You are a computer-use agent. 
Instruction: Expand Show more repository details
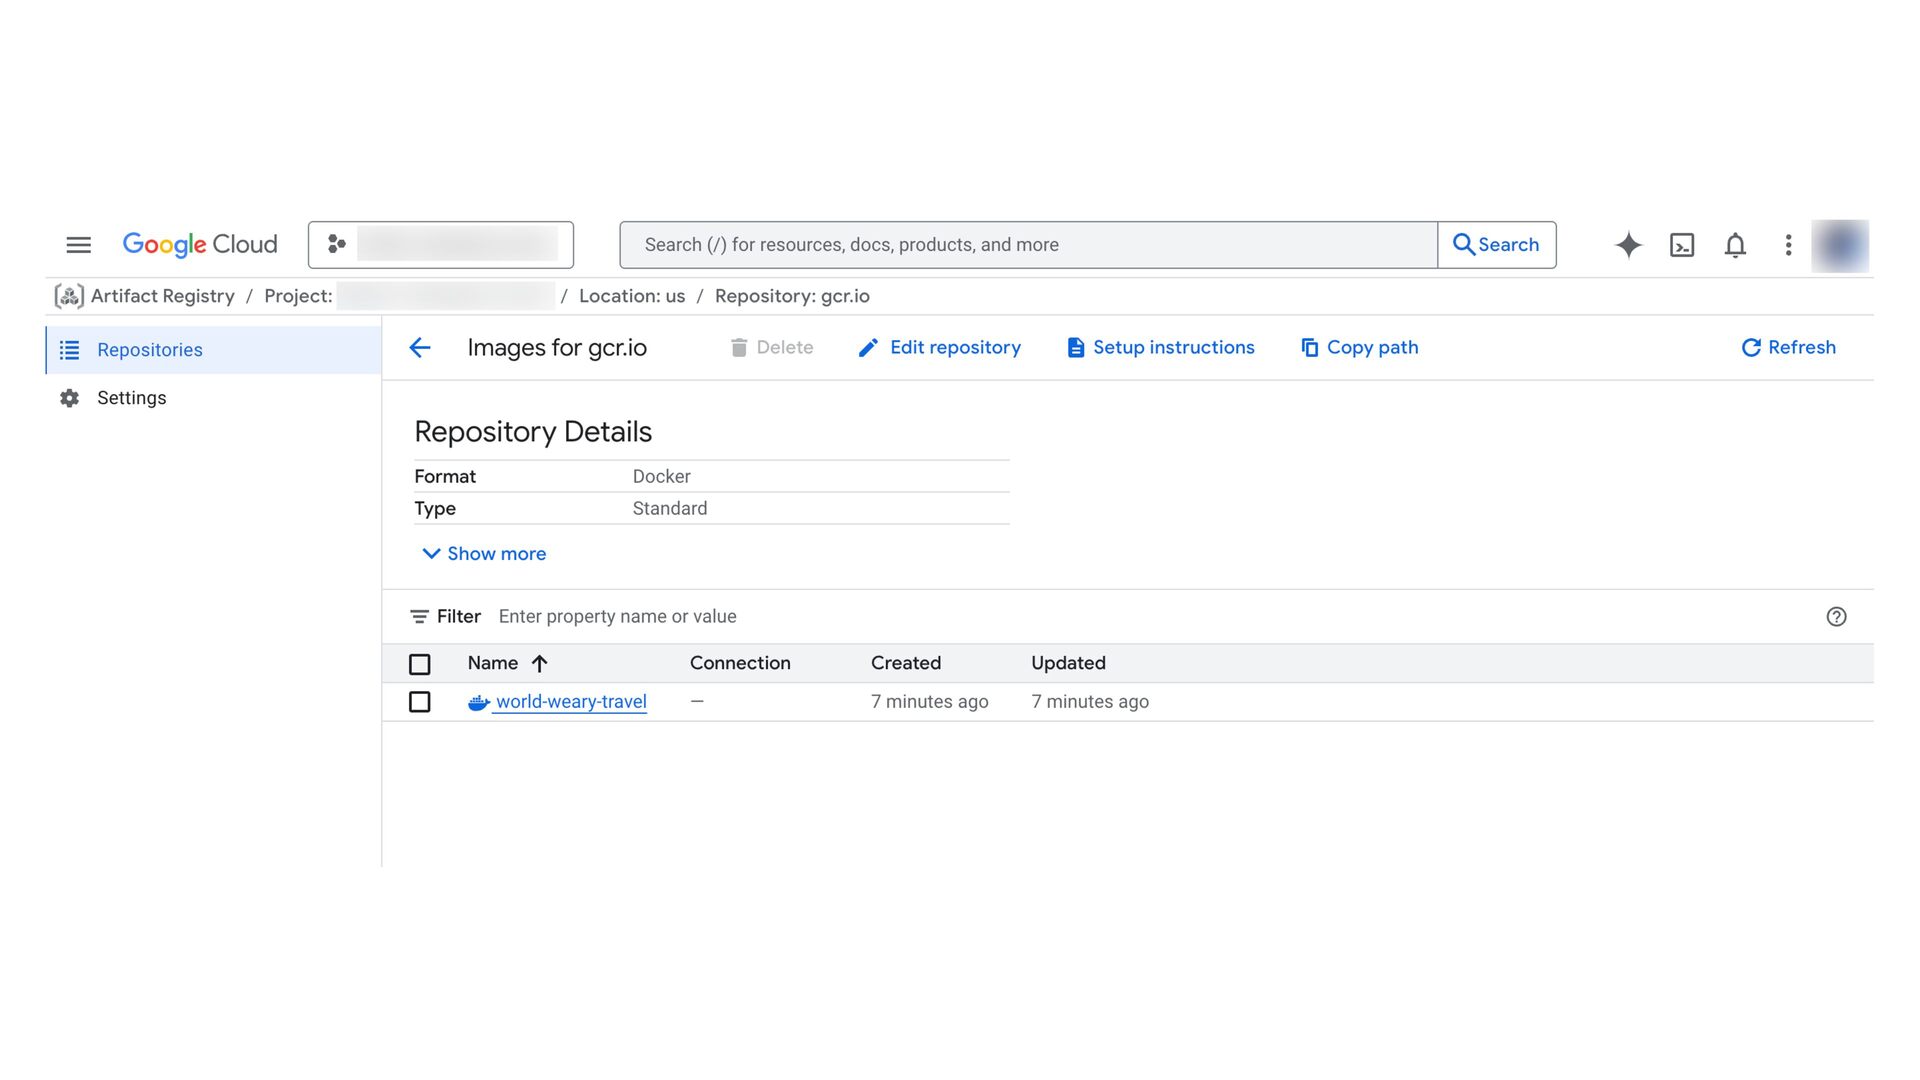tap(484, 554)
